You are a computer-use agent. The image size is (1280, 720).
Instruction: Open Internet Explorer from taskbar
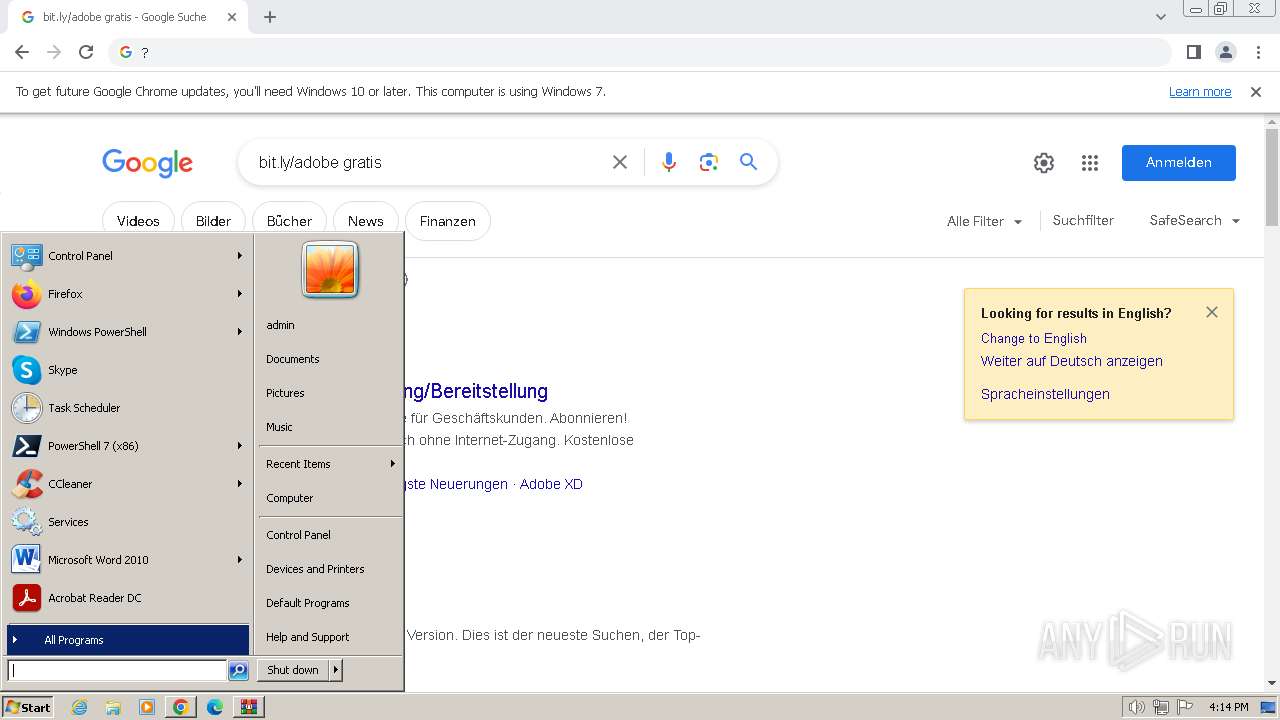(x=80, y=707)
